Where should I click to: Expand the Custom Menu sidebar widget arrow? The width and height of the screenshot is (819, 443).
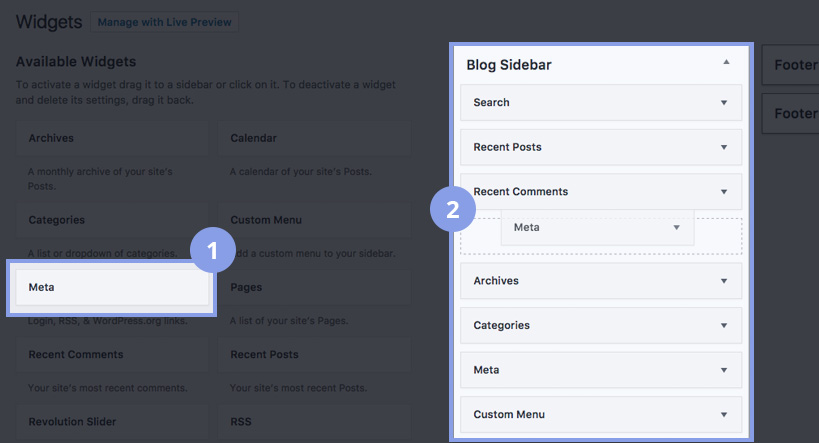(x=724, y=414)
